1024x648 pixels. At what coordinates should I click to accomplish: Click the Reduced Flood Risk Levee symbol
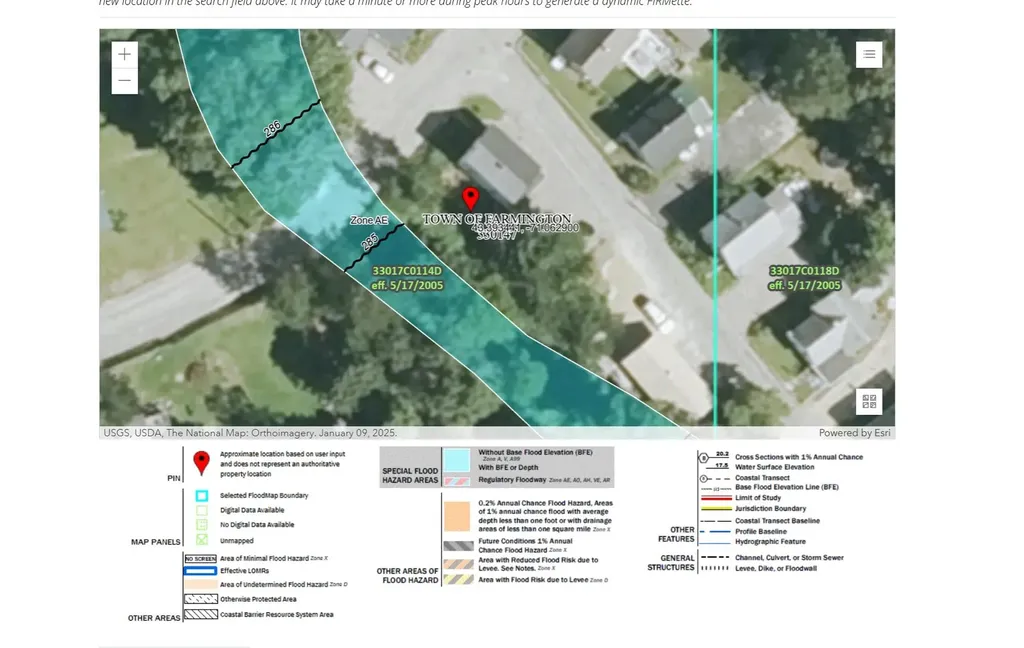click(458, 564)
